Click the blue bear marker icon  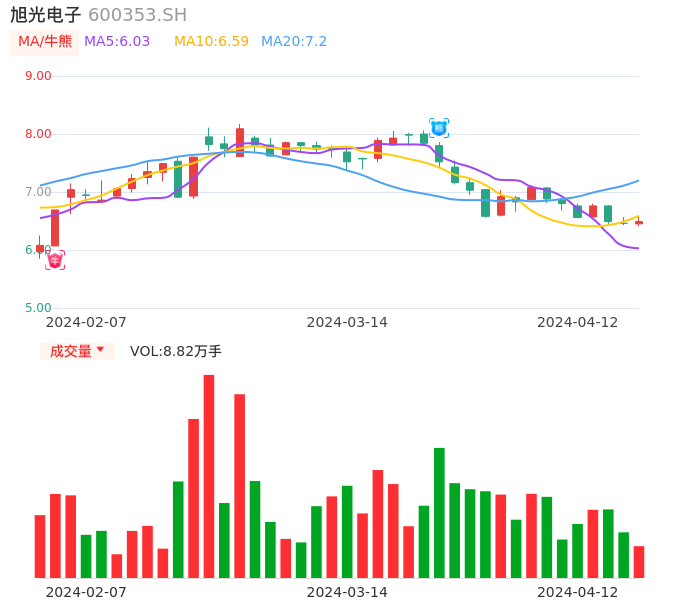439,127
